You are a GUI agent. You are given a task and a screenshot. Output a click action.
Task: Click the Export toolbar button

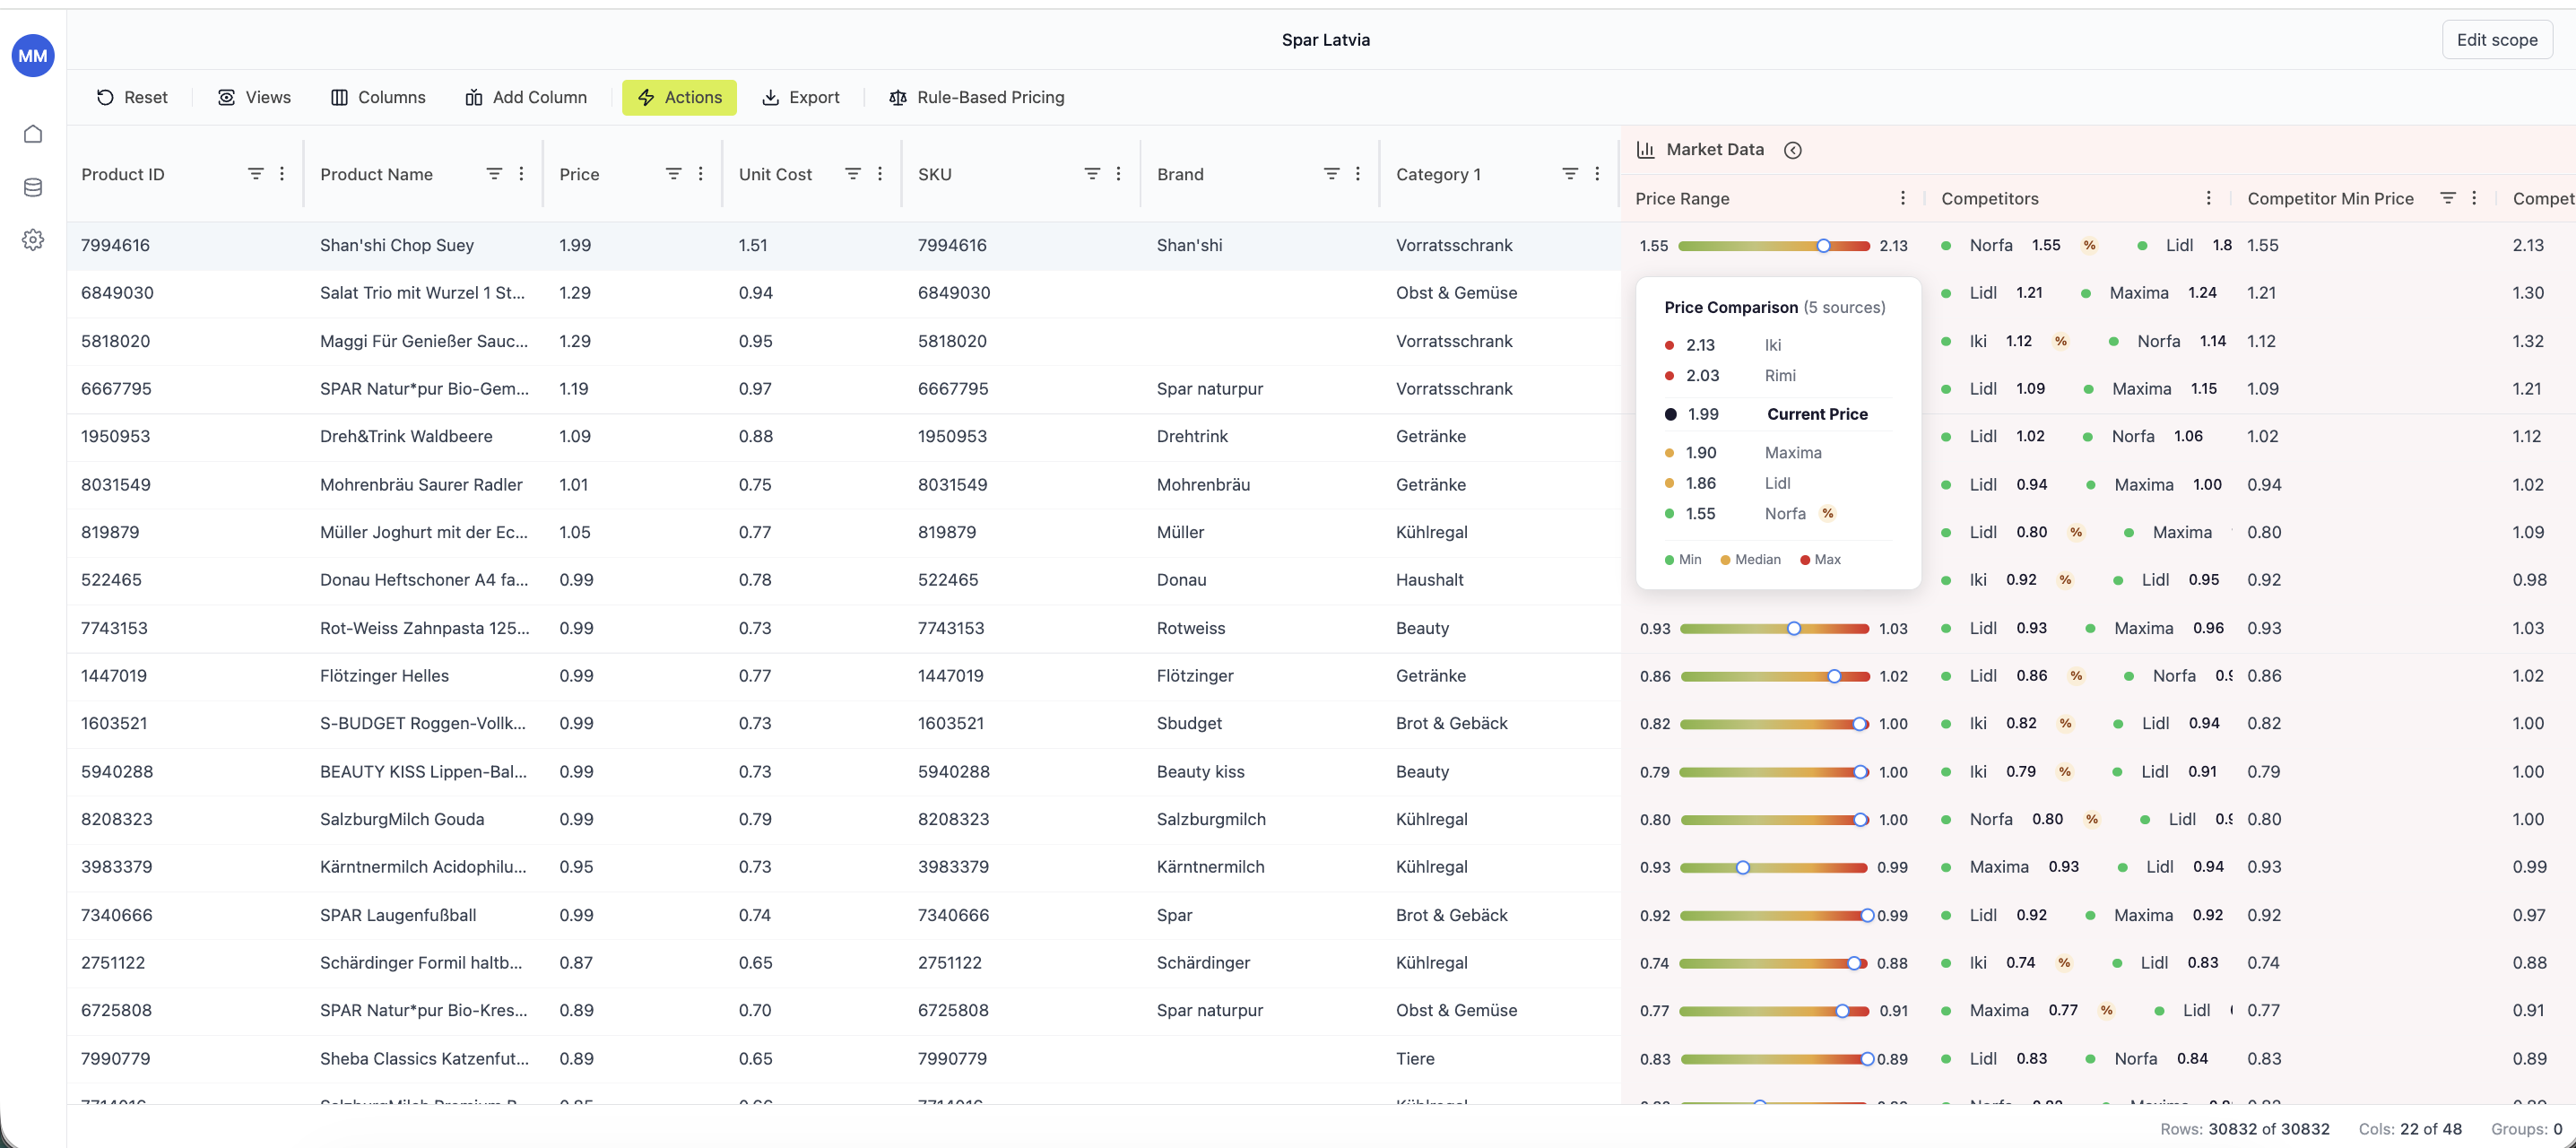[x=800, y=97]
